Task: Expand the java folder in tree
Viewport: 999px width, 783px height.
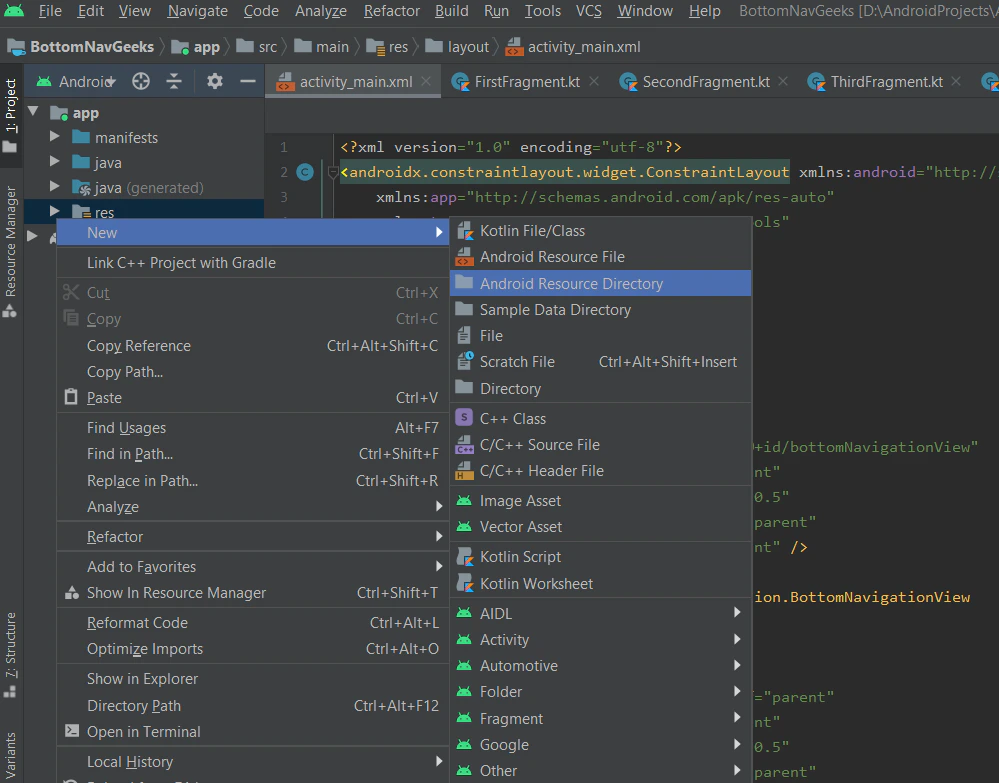Action: [x=55, y=162]
